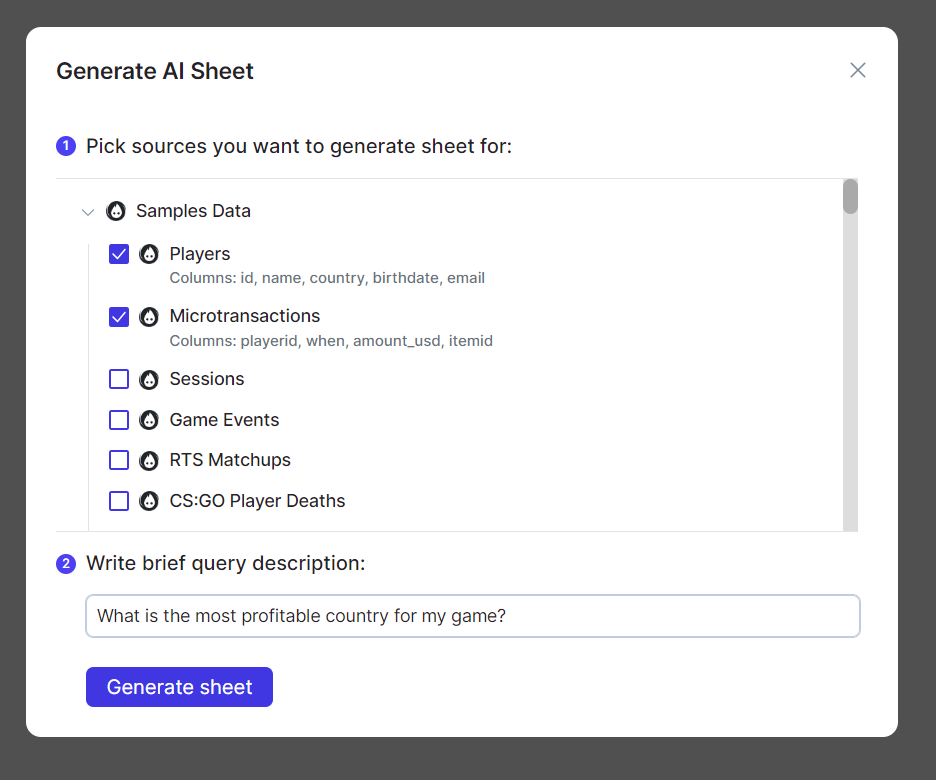Click the Players table icon
This screenshot has width=936, height=780.
pos(149,254)
